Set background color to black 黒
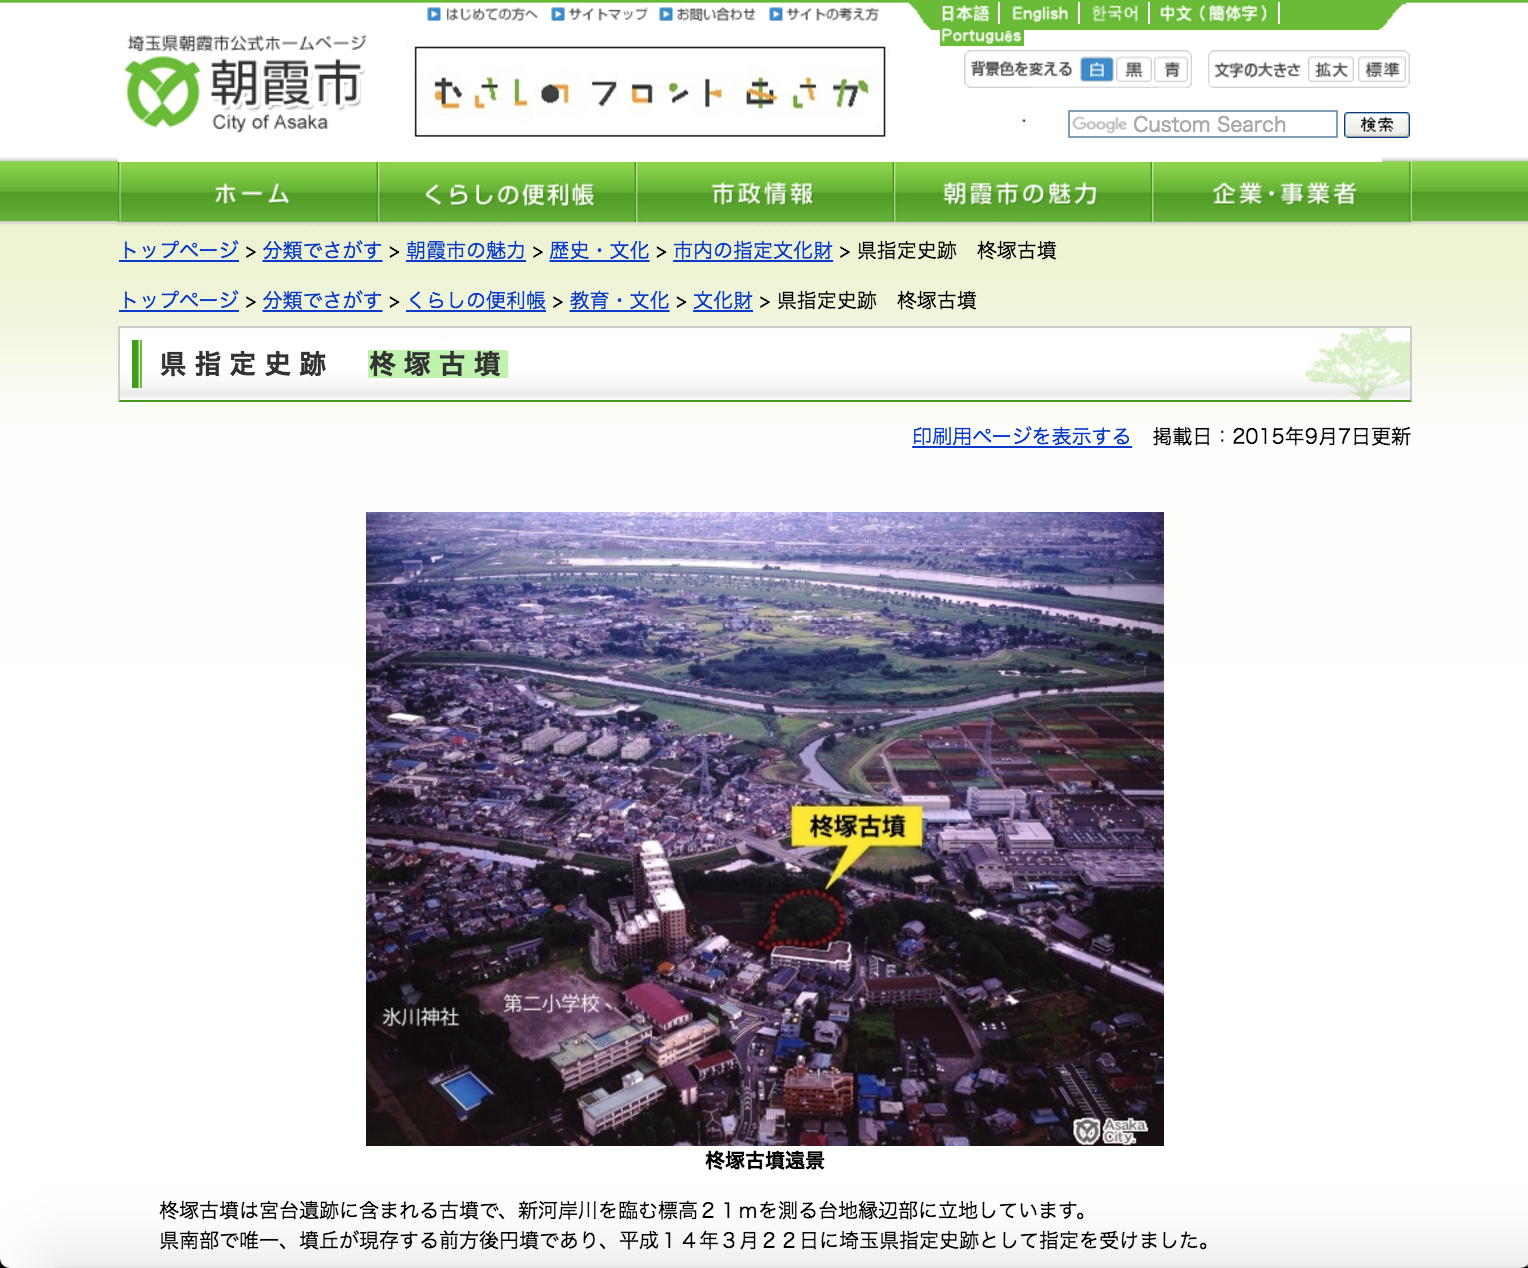1528x1268 pixels. click(1134, 69)
